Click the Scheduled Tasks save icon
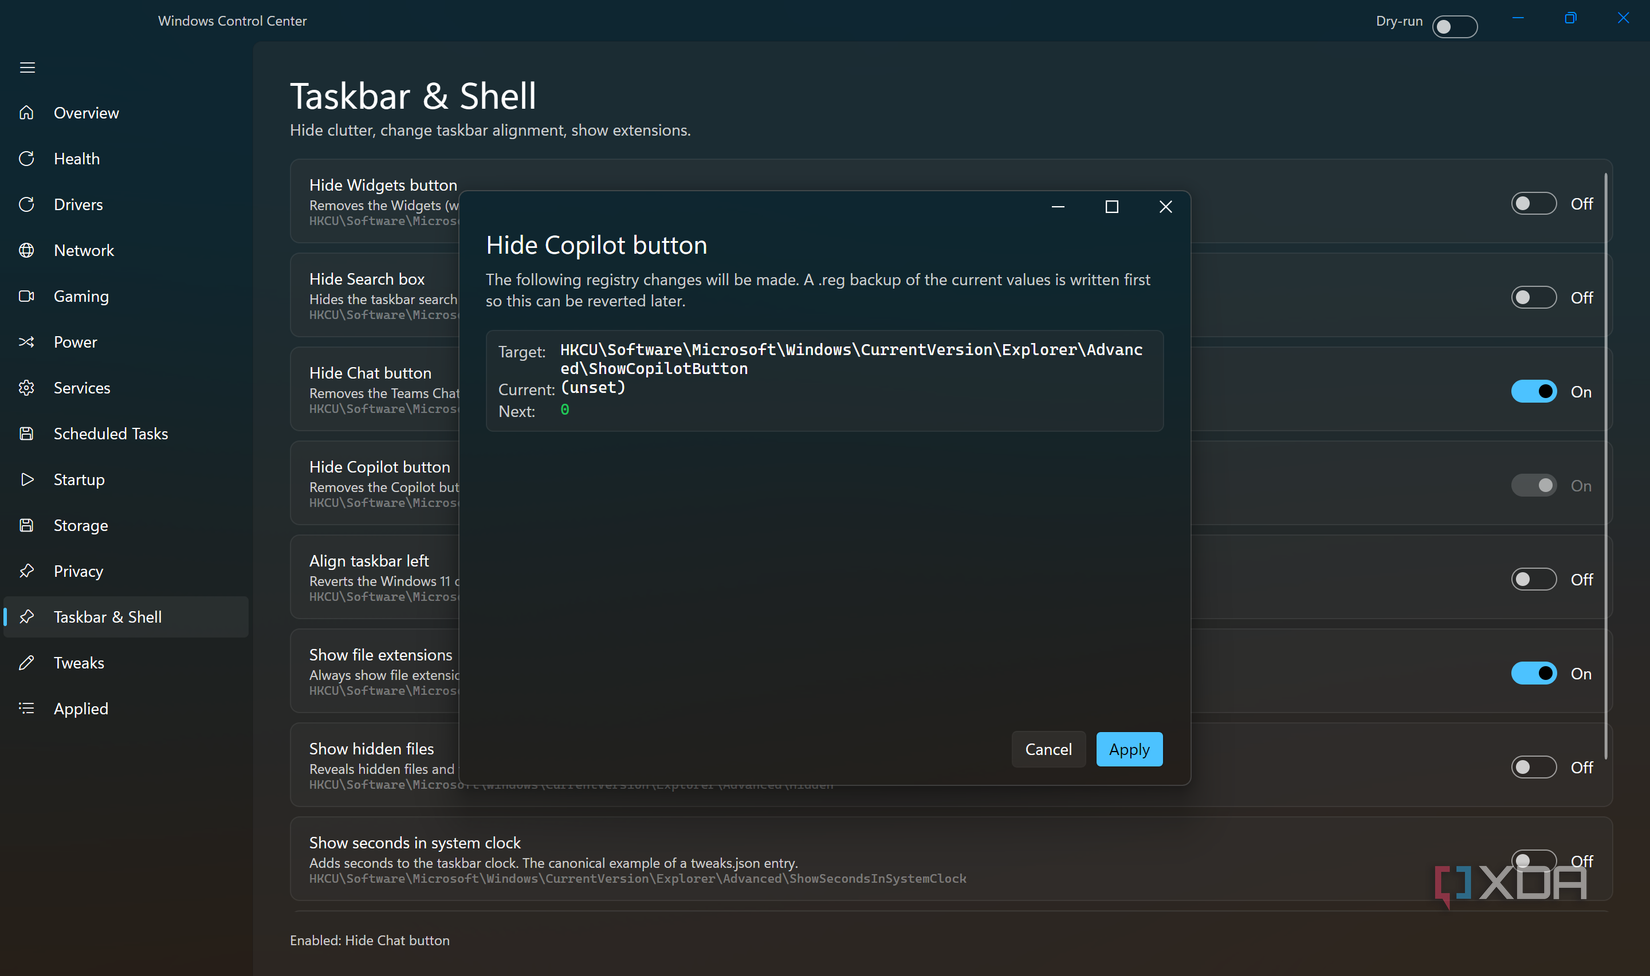Image resolution: width=1650 pixels, height=976 pixels. pyautogui.click(x=27, y=434)
